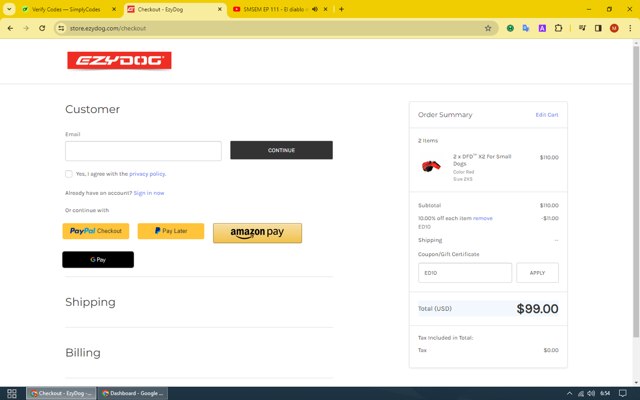Screen dimensions: 640x400
Task: Toggle the browser side panel
Action: point(598,28)
